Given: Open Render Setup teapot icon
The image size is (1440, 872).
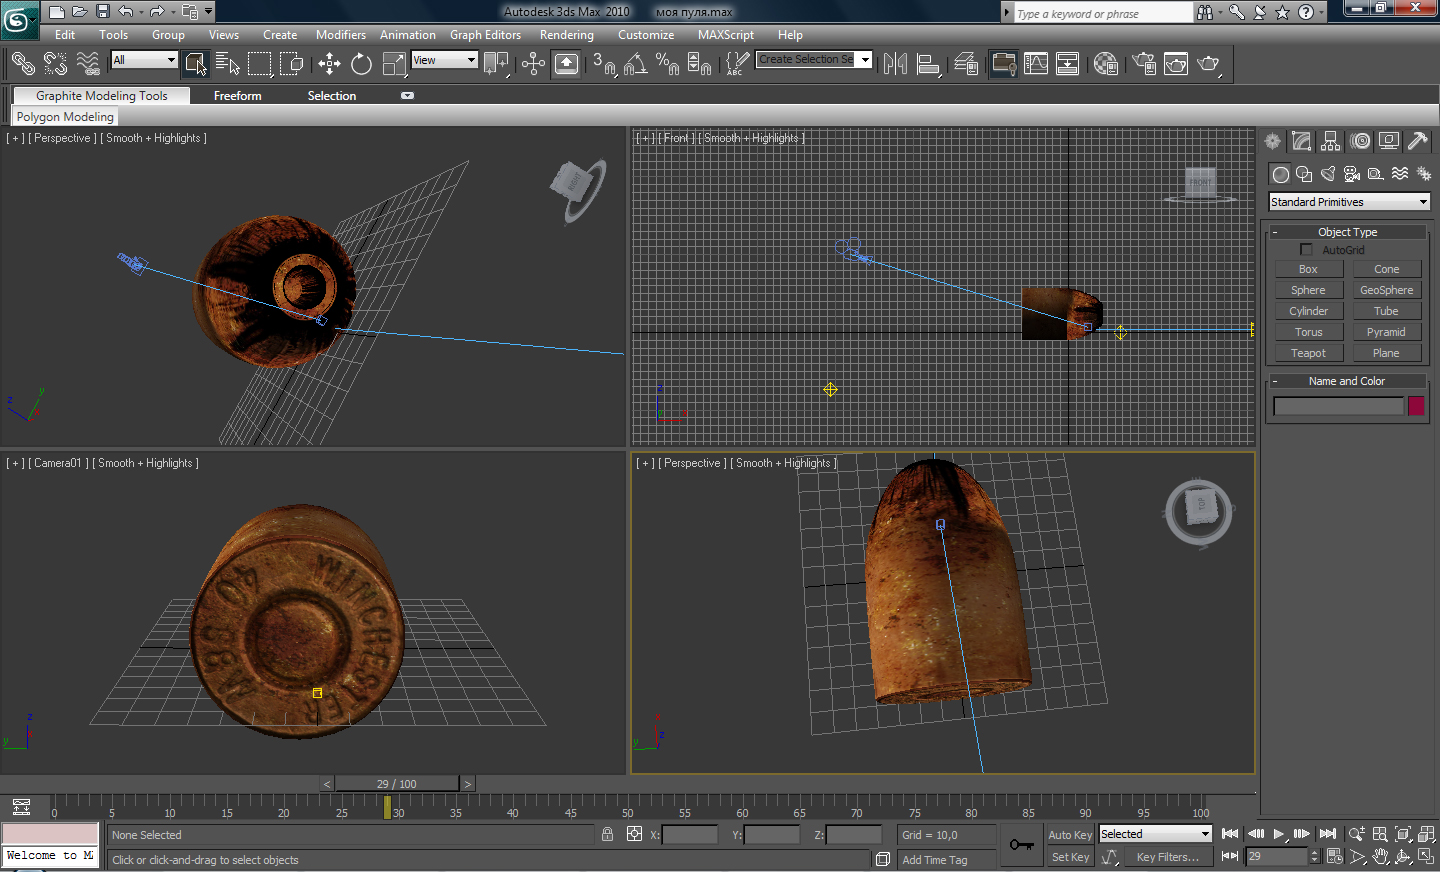Looking at the screenshot, I should coord(1144,64).
